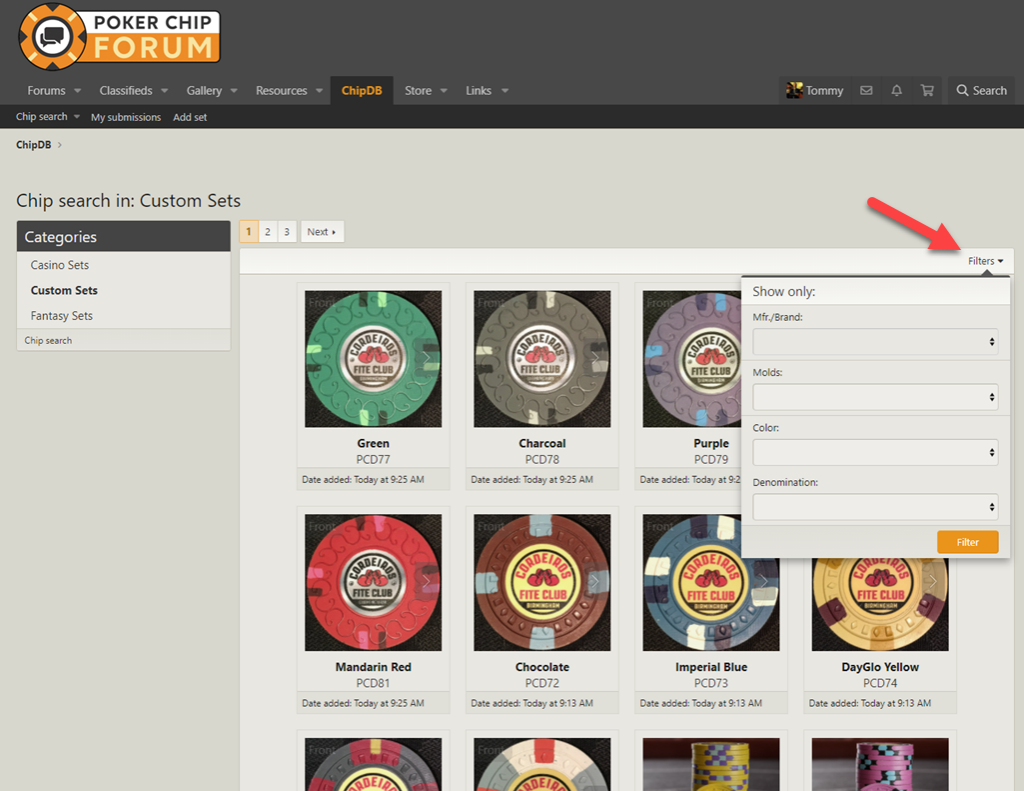Click the DayGlo Yellow chip title

[x=880, y=667]
